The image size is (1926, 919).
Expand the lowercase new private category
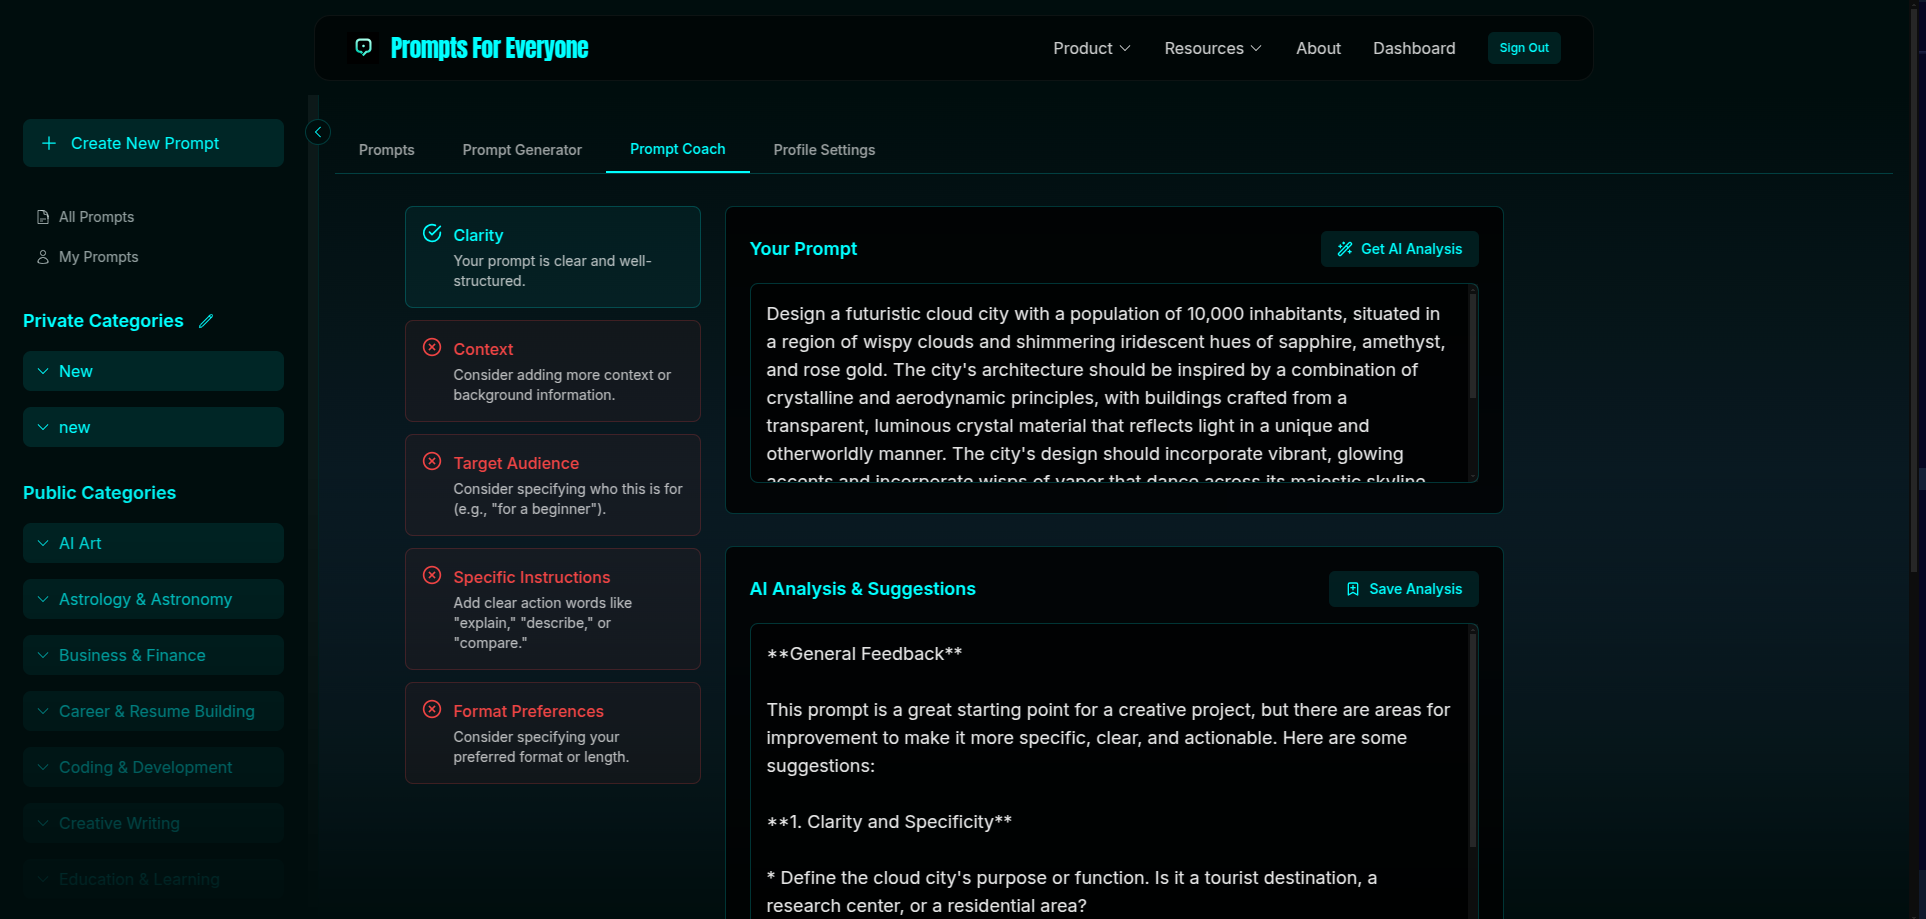point(153,427)
